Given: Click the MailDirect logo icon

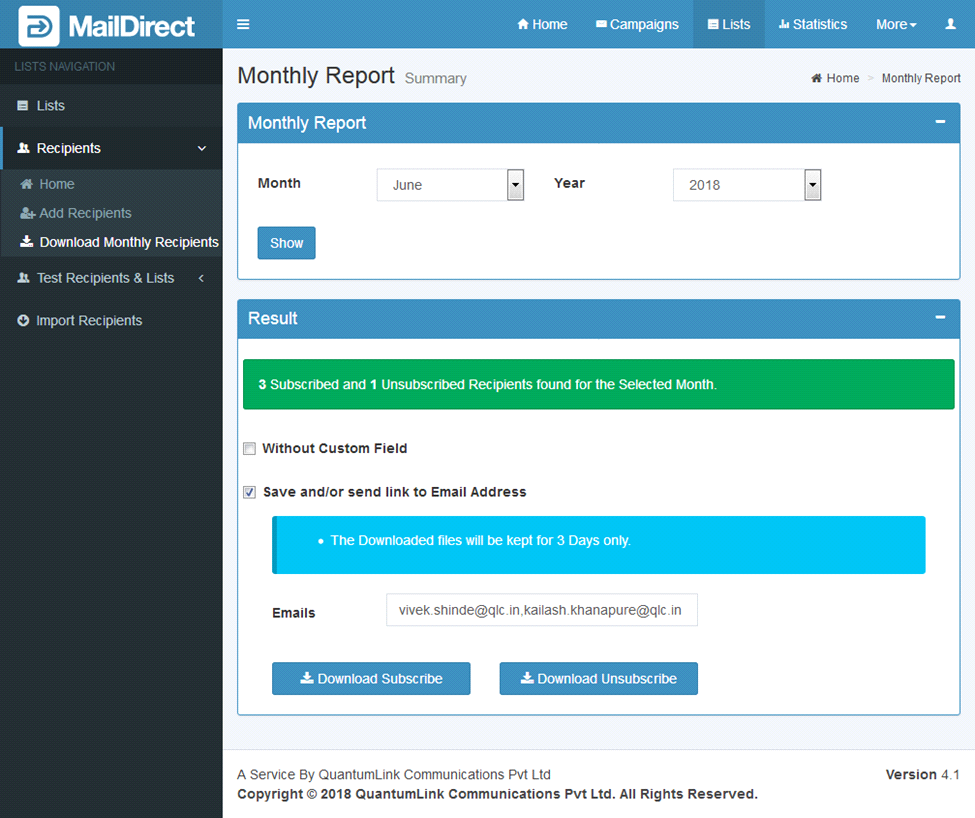Looking at the screenshot, I should pyautogui.click(x=39, y=26).
